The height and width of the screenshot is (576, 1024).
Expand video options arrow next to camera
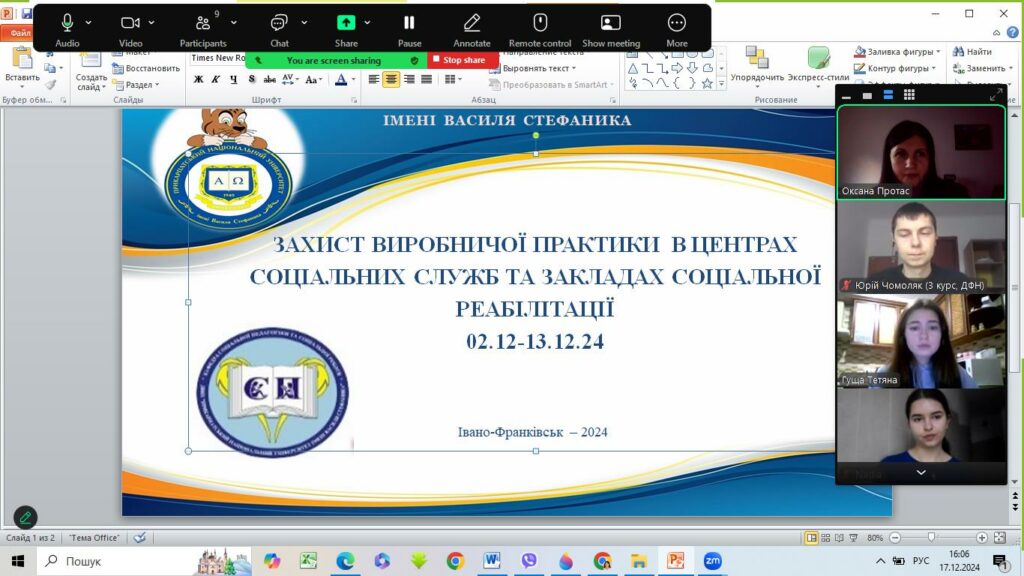tap(152, 22)
